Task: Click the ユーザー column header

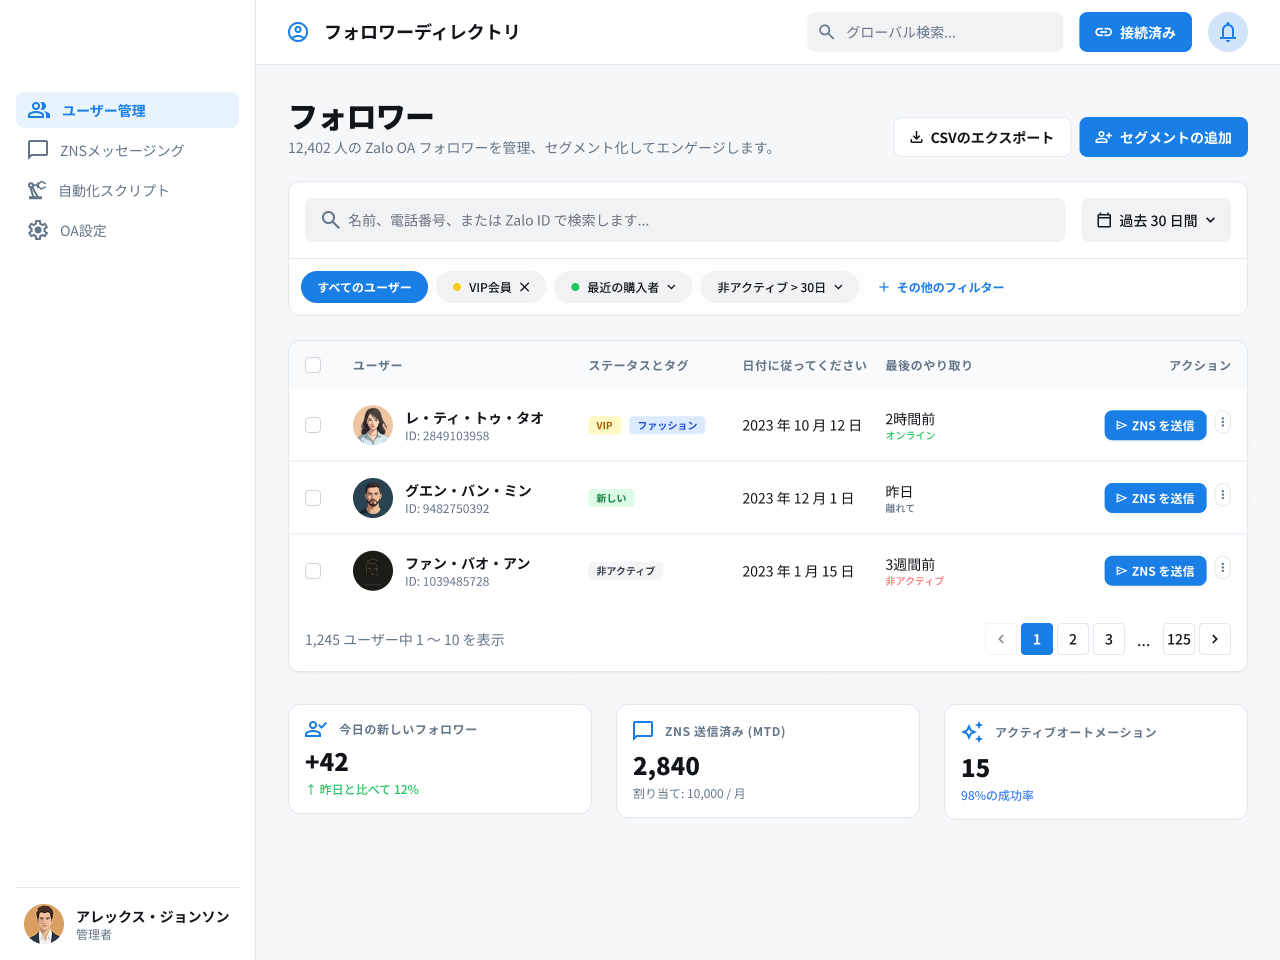Action: [x=378, y=365]
